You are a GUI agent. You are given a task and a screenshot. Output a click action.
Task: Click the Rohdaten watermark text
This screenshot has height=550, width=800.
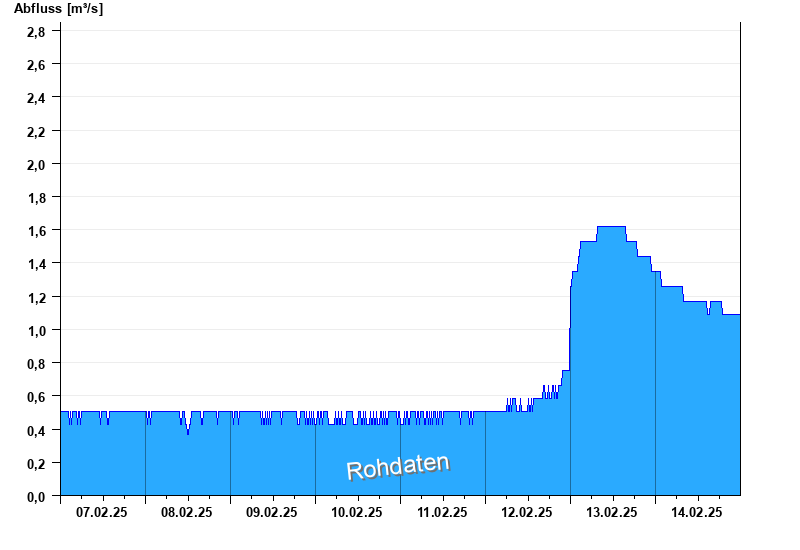pyautogui.click(x=398, y=466)
